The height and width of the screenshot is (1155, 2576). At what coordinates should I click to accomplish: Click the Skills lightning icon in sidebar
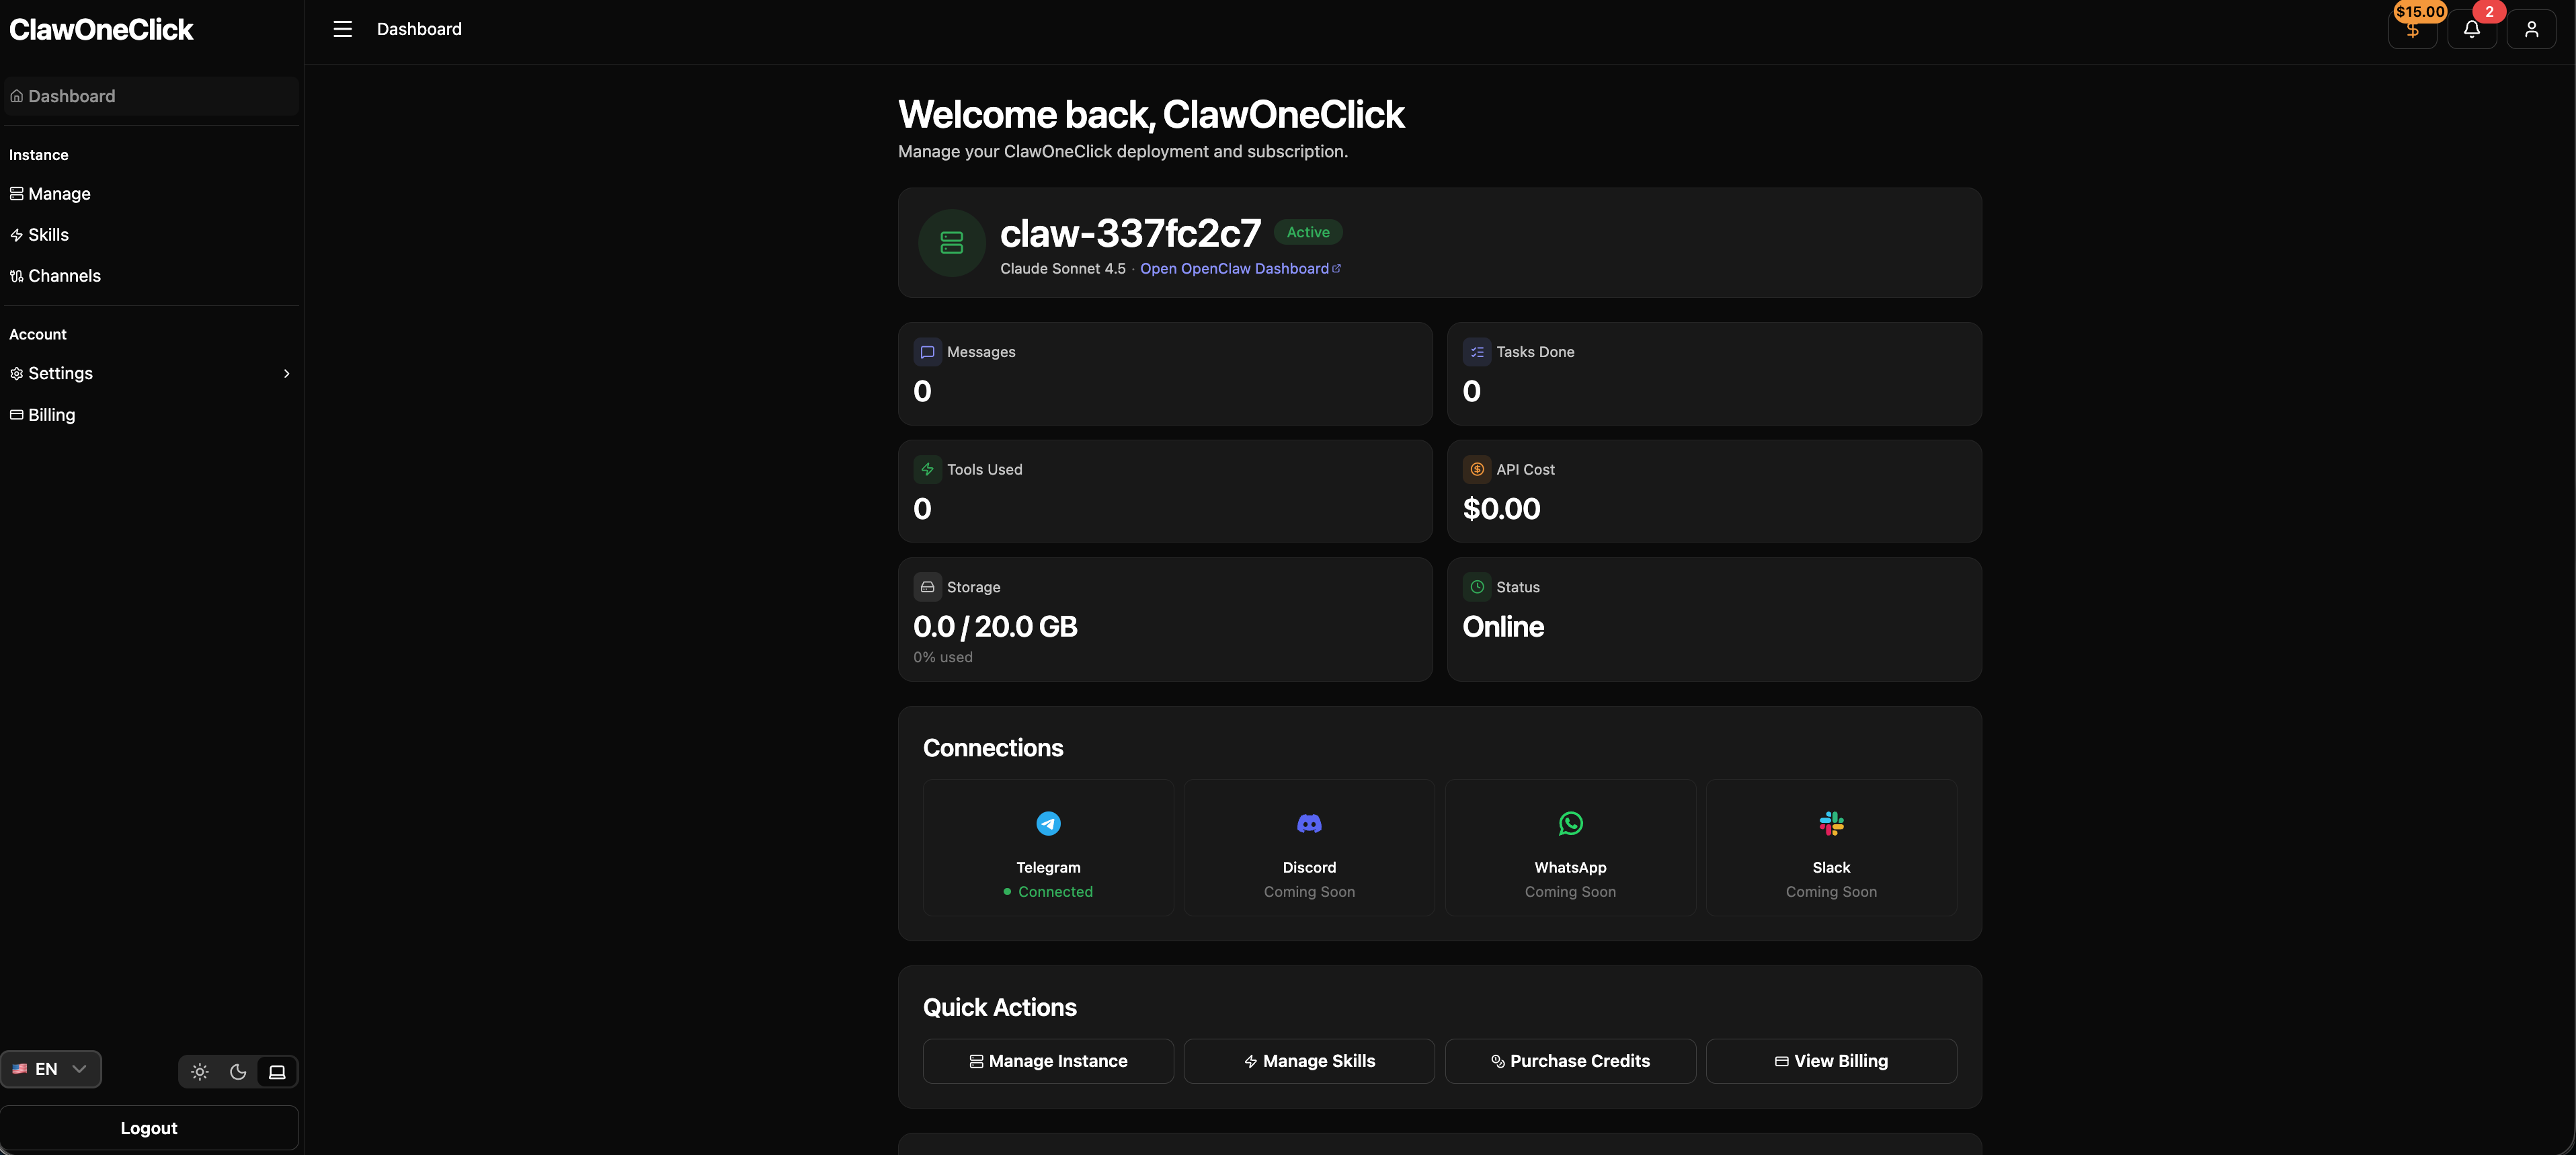(x=17, y=234)
